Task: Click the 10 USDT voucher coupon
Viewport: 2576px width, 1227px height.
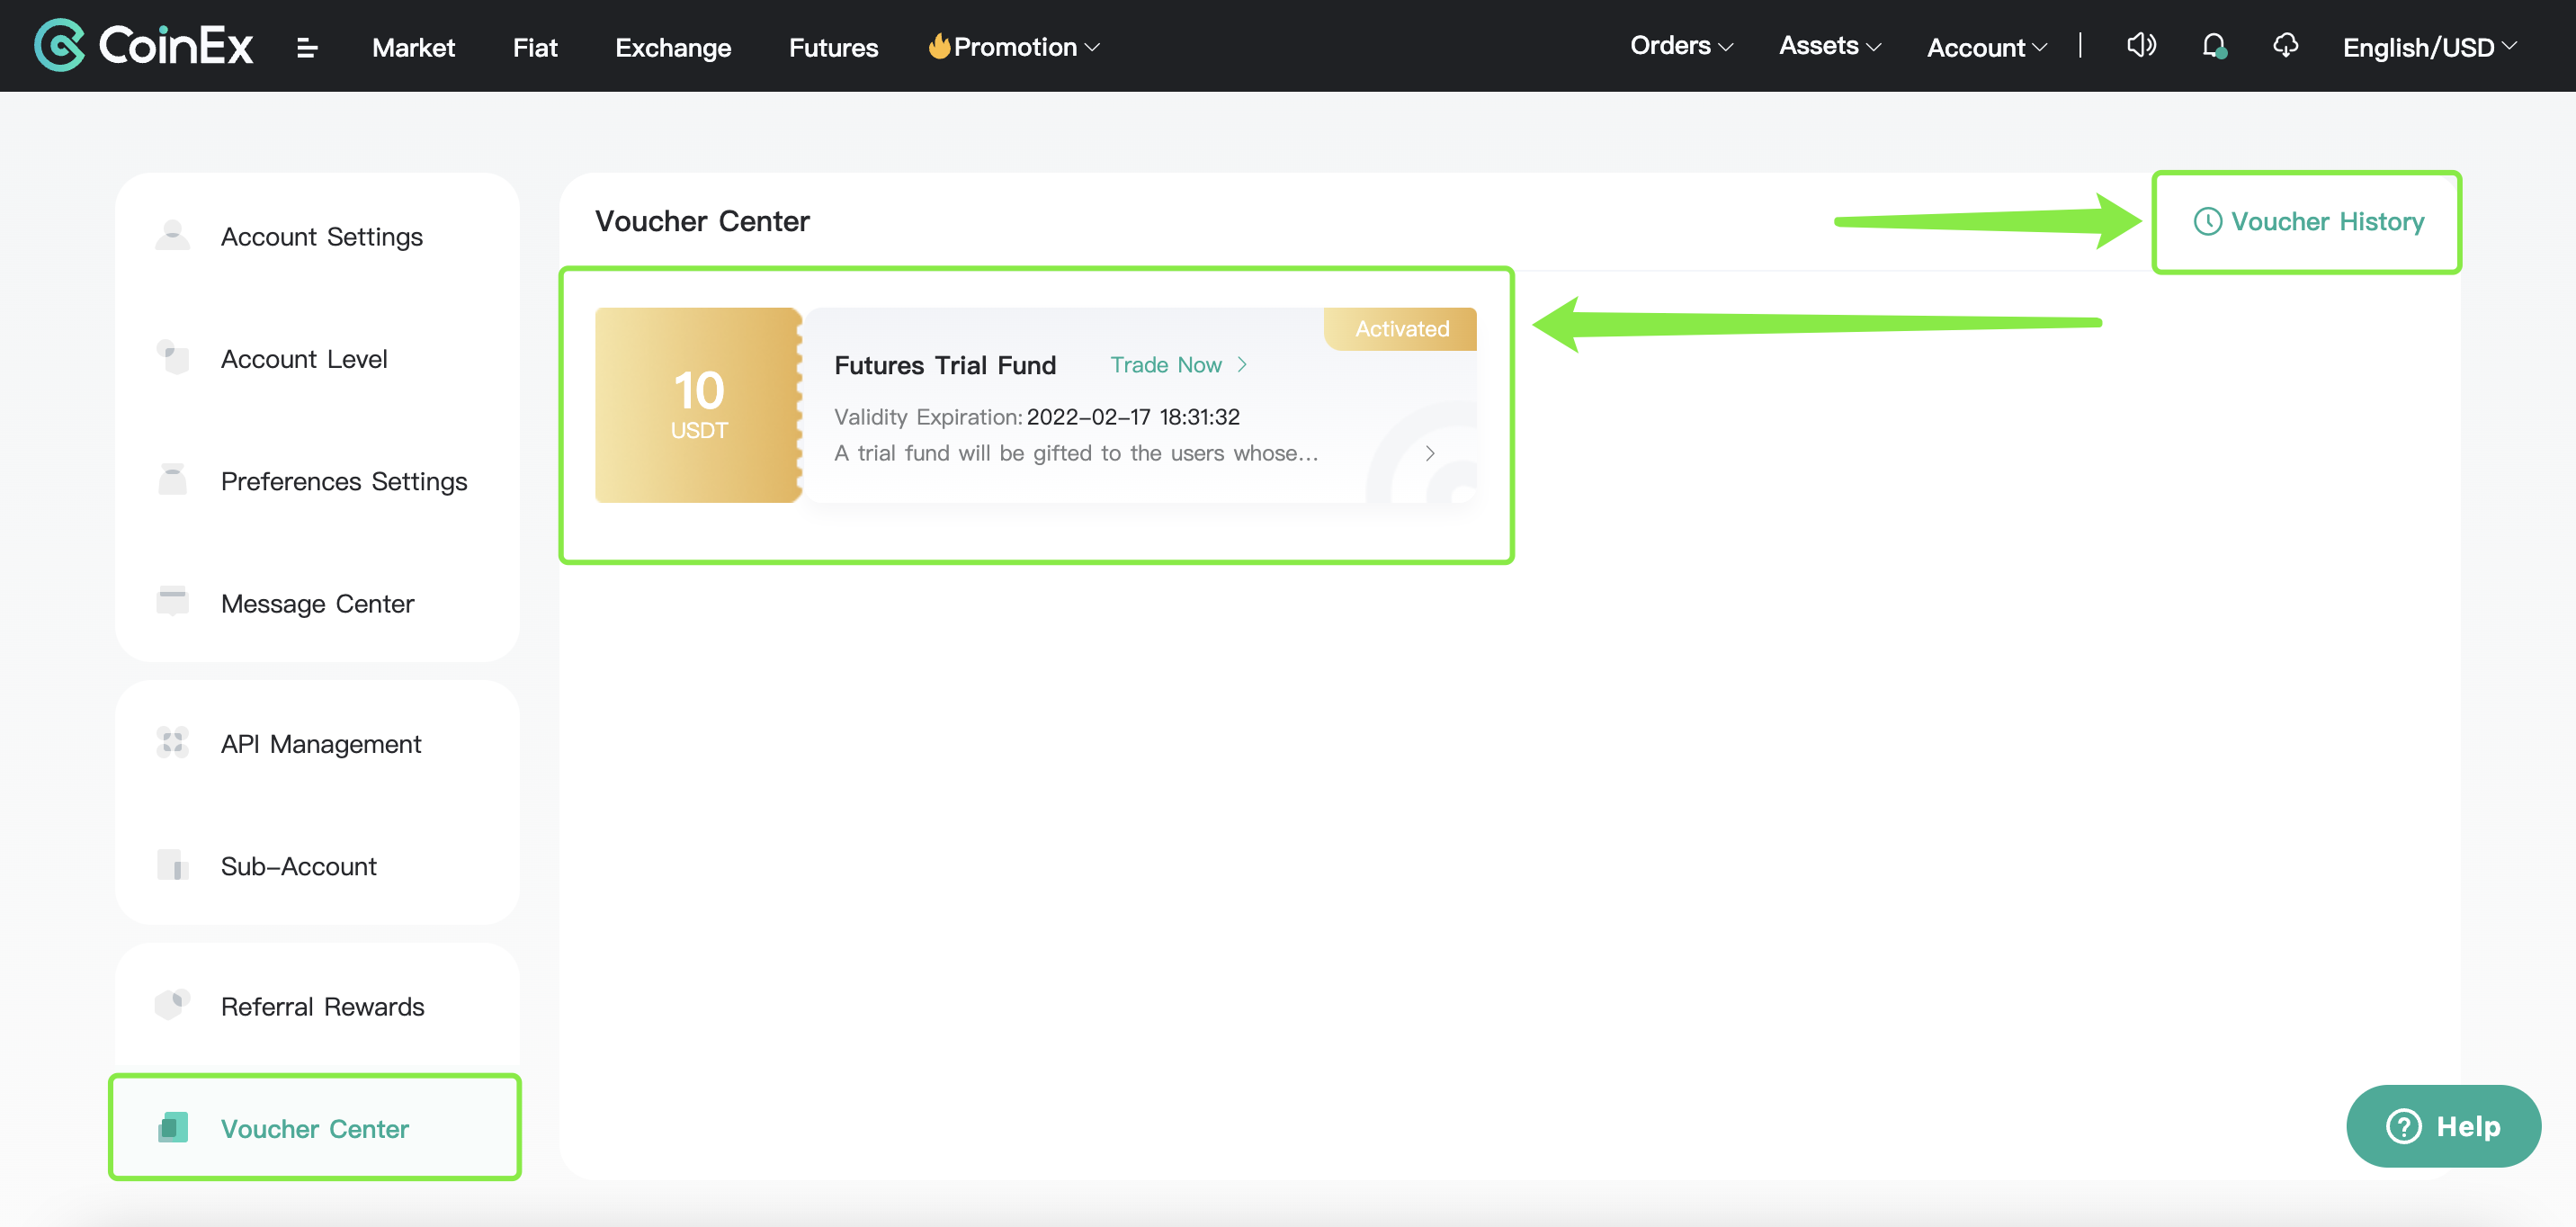Action: pos(699,404)
